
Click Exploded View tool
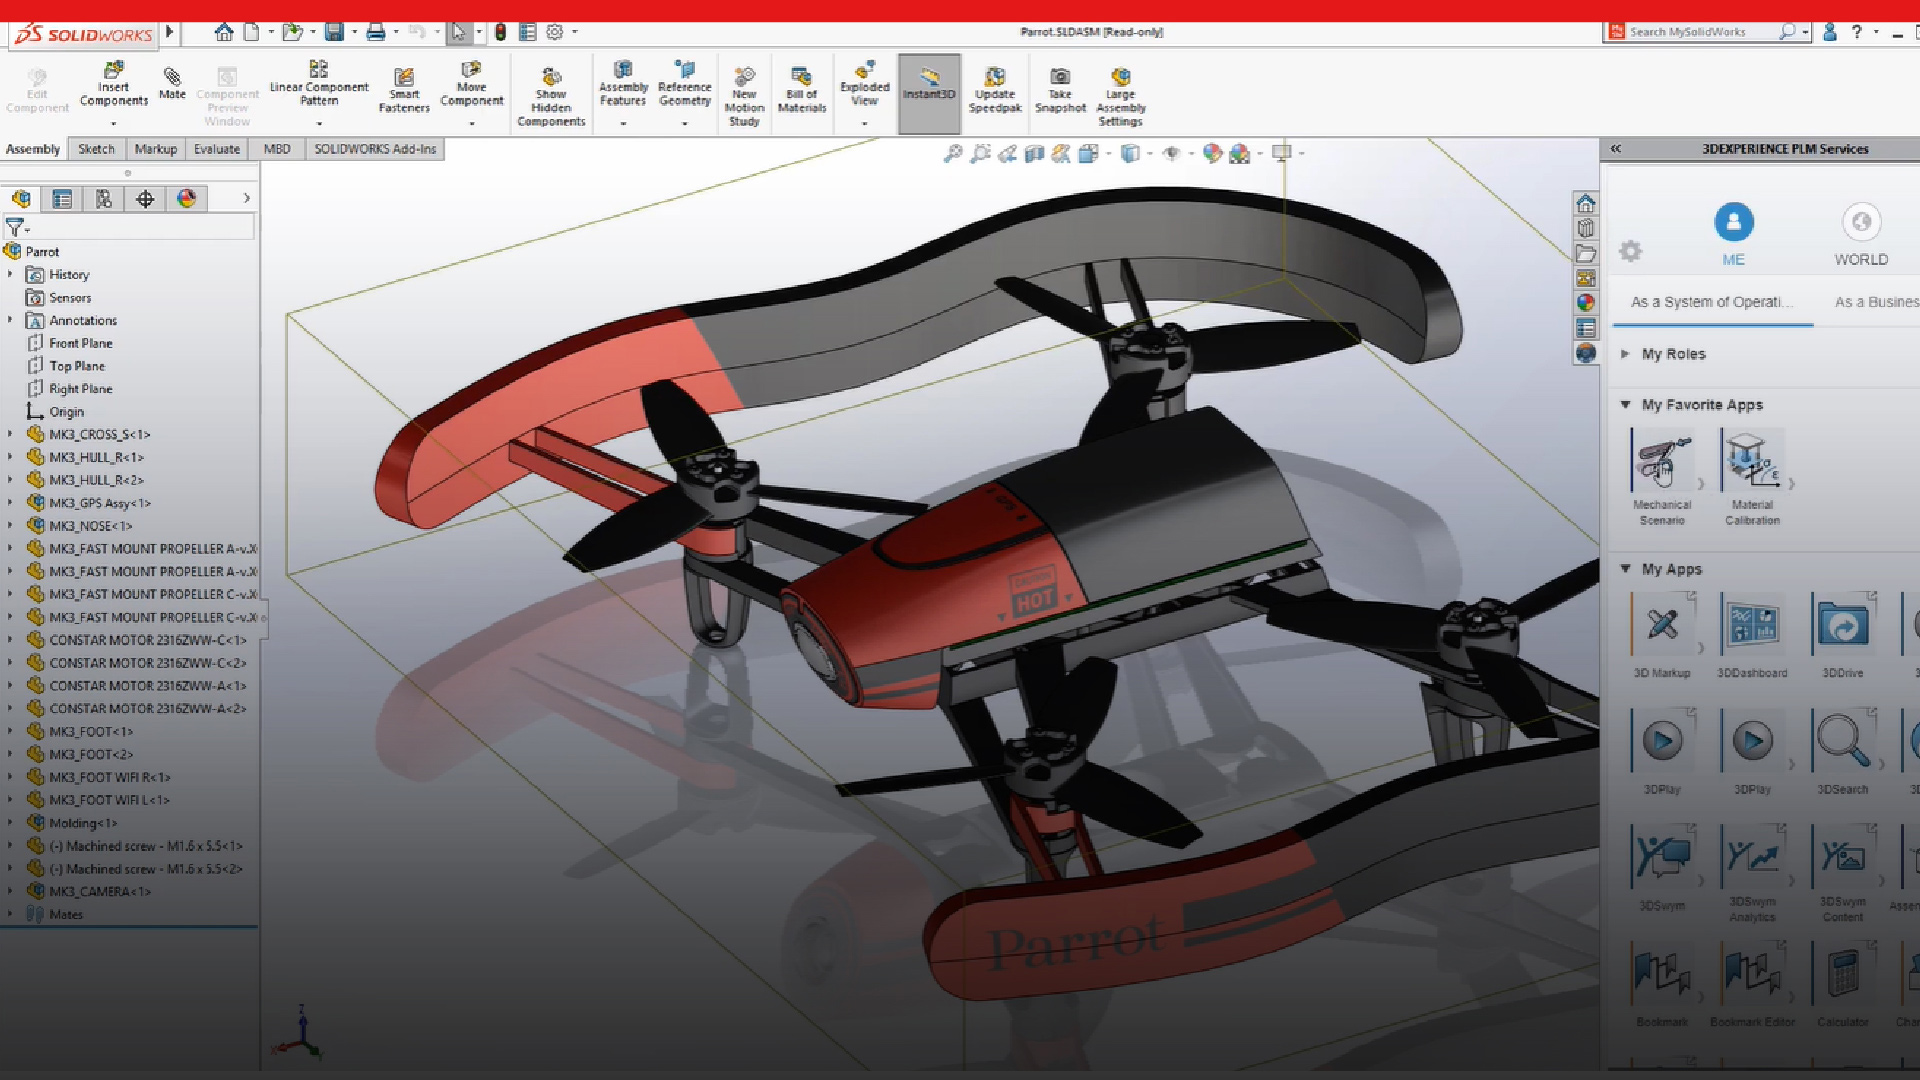point(864,83)
